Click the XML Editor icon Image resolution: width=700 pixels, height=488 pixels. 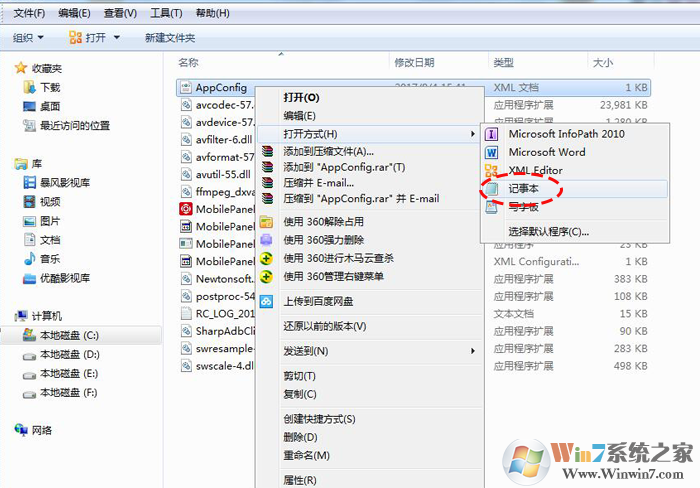click(x=491, y=170)
